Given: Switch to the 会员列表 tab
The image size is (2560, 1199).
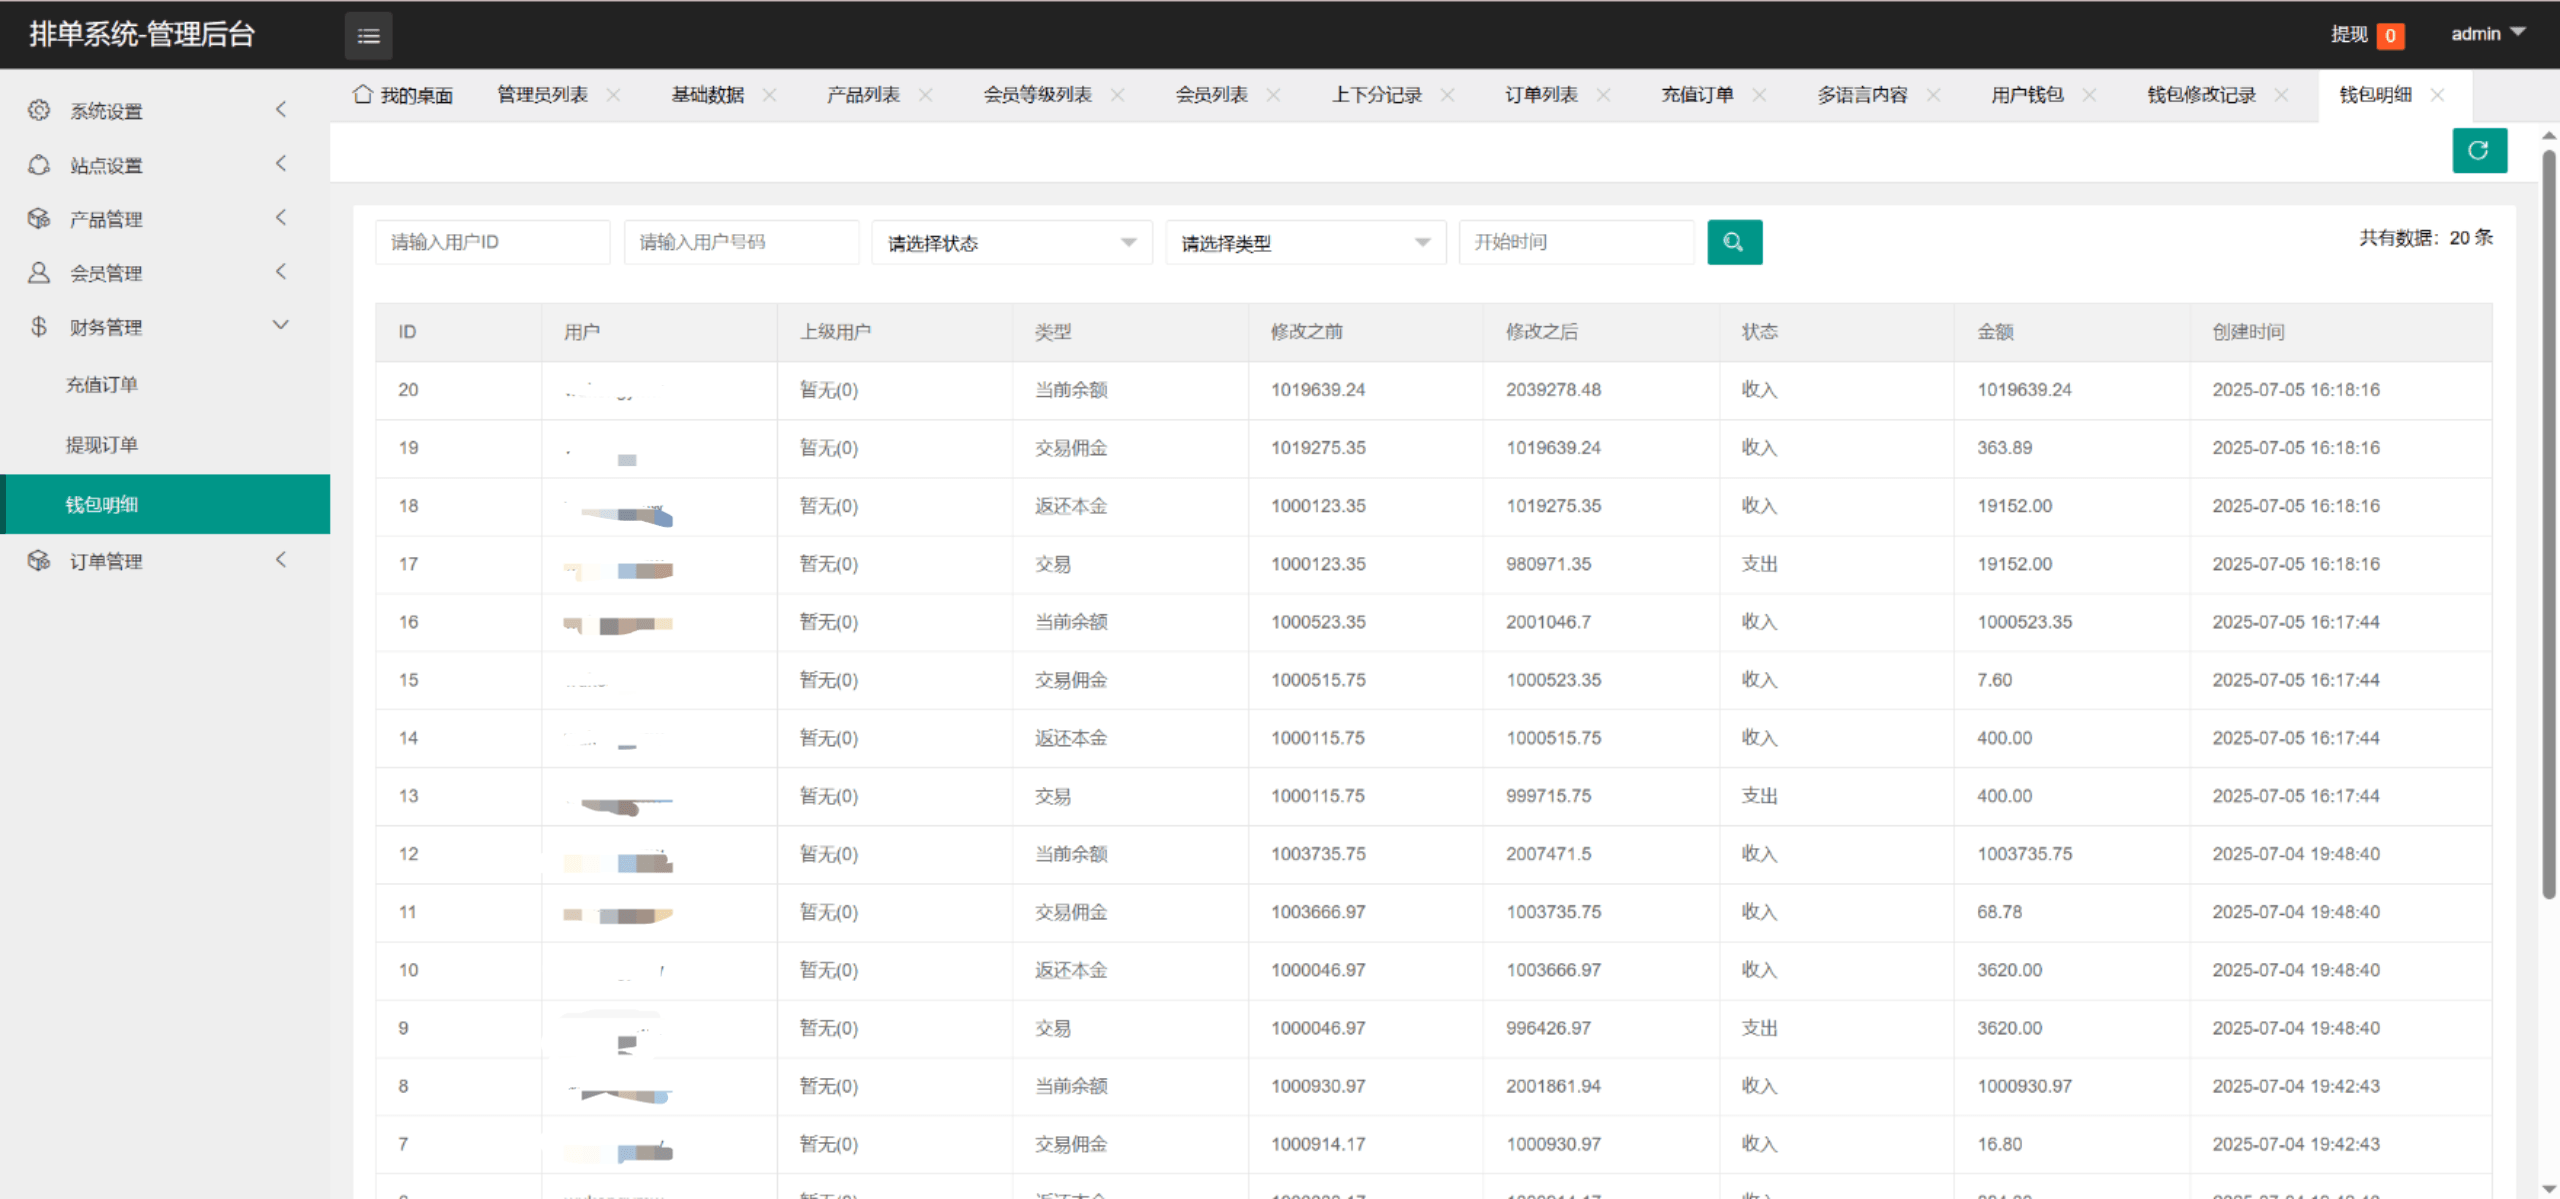Looking at the screenshot, I should pos(1211,95).
